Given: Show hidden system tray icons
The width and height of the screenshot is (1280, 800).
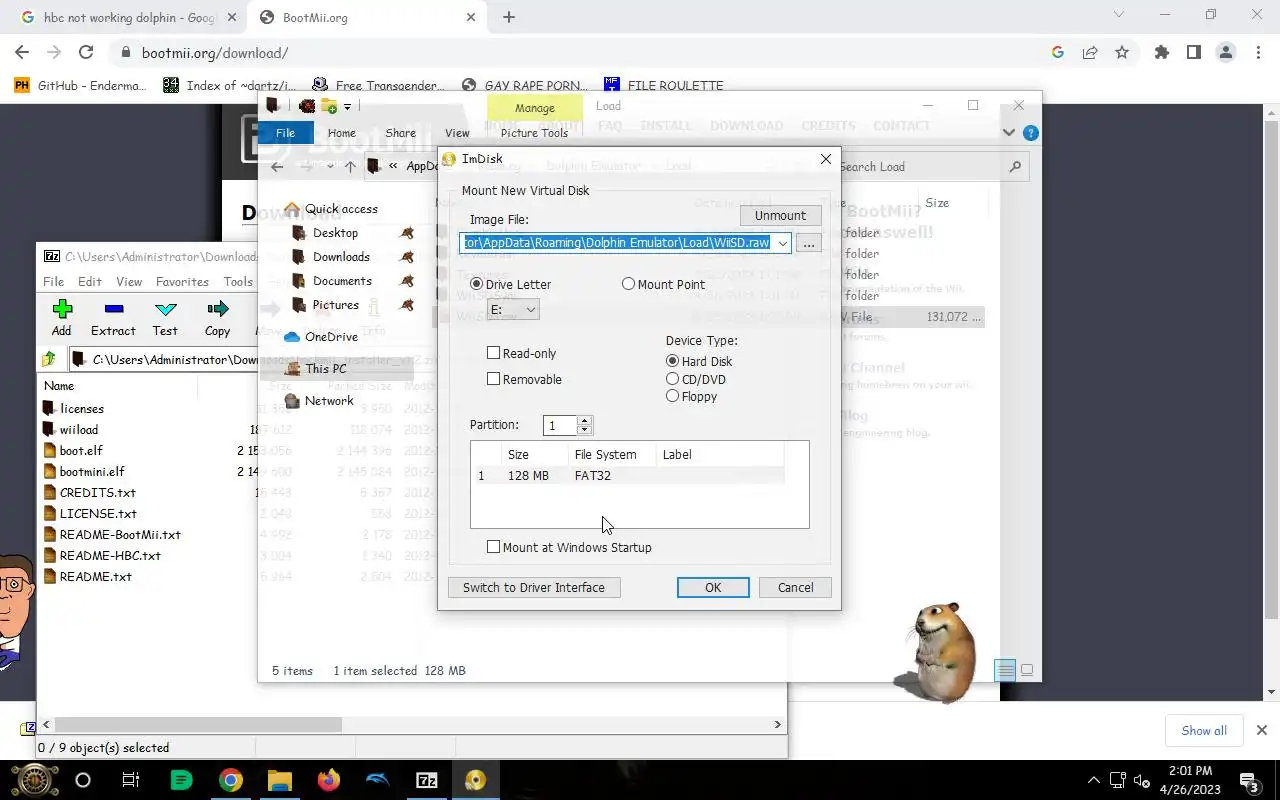Looking at the screenshot, I should (x=1093, y=781).
